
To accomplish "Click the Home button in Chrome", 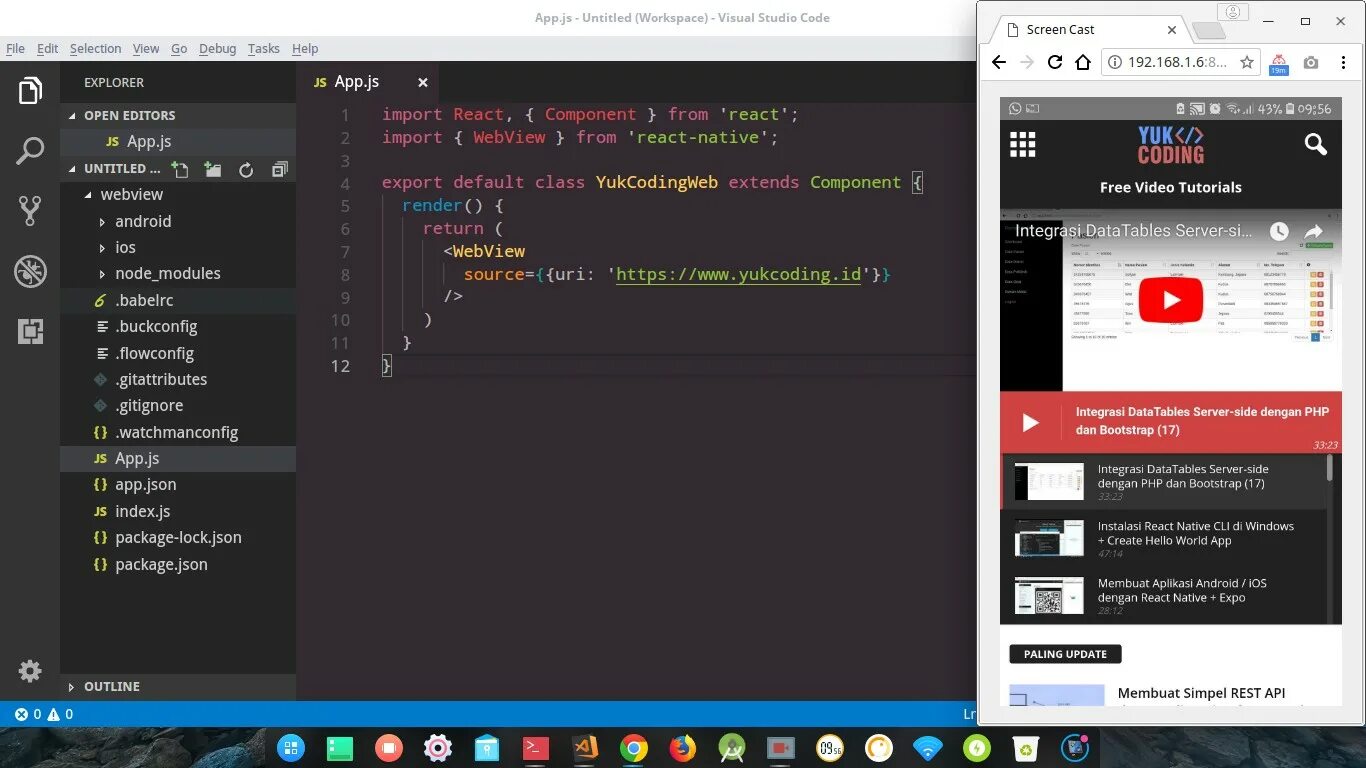I will (x=1082, y=62).
